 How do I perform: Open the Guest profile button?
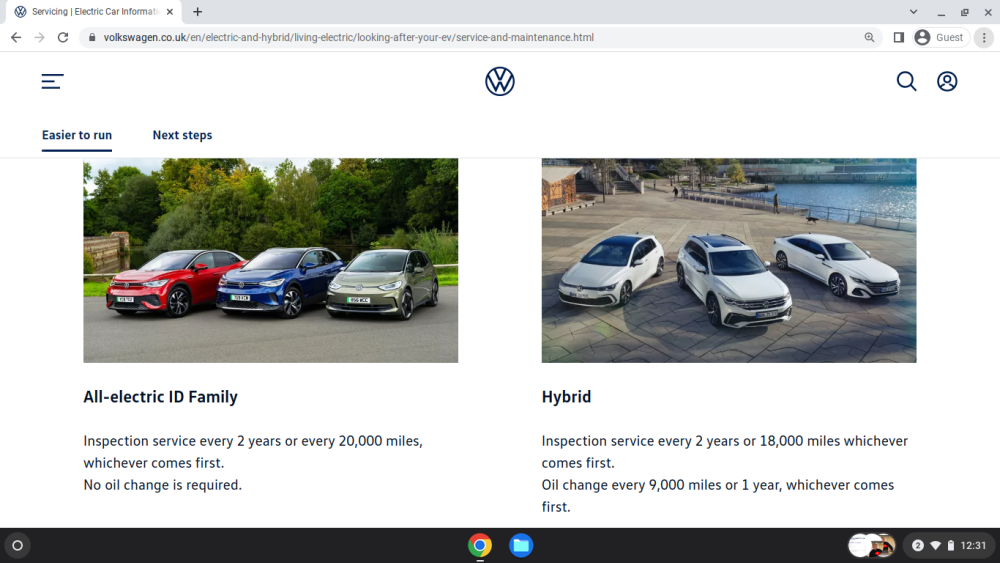(940, 38)
